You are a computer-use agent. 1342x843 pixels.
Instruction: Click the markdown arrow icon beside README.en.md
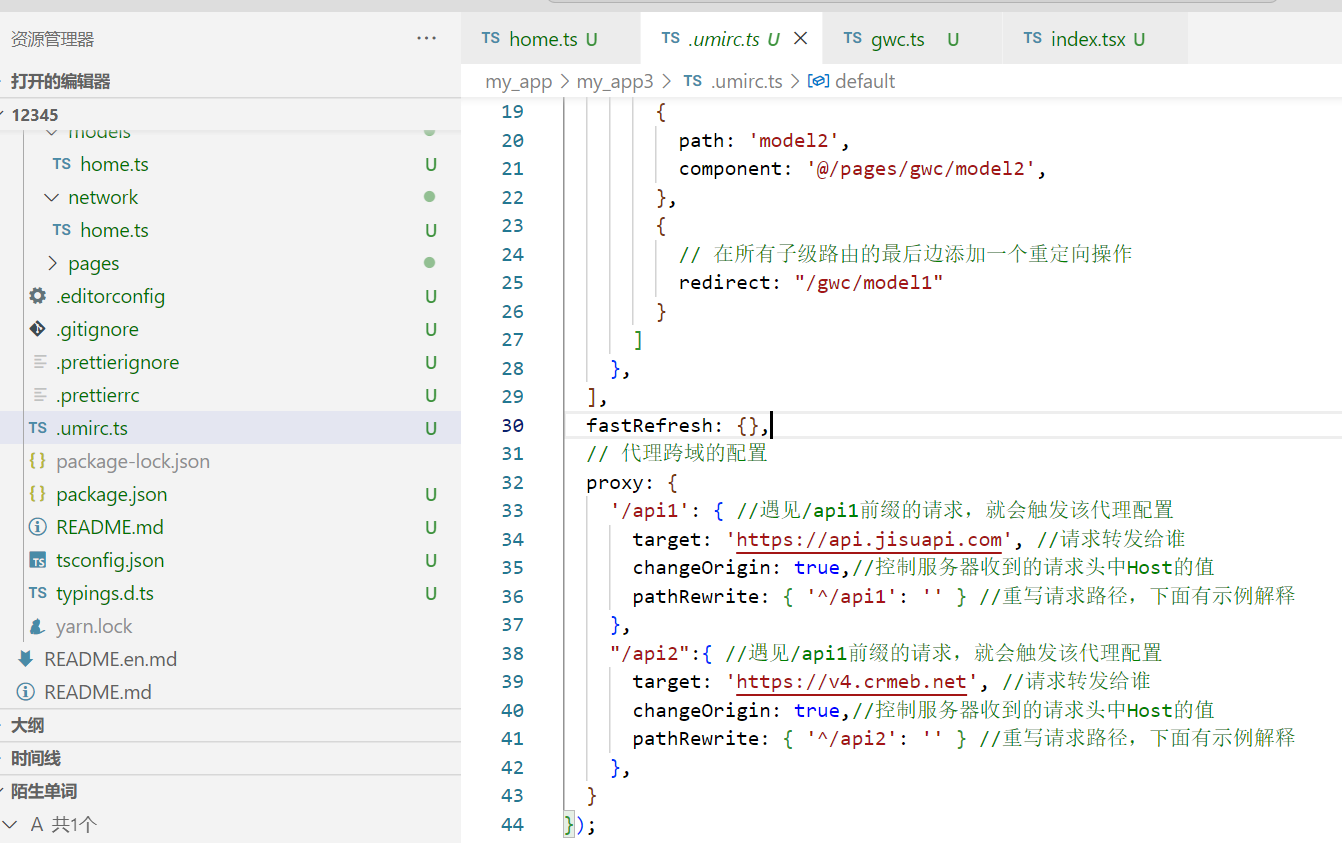pyautogui.click(x=26, y=659)
